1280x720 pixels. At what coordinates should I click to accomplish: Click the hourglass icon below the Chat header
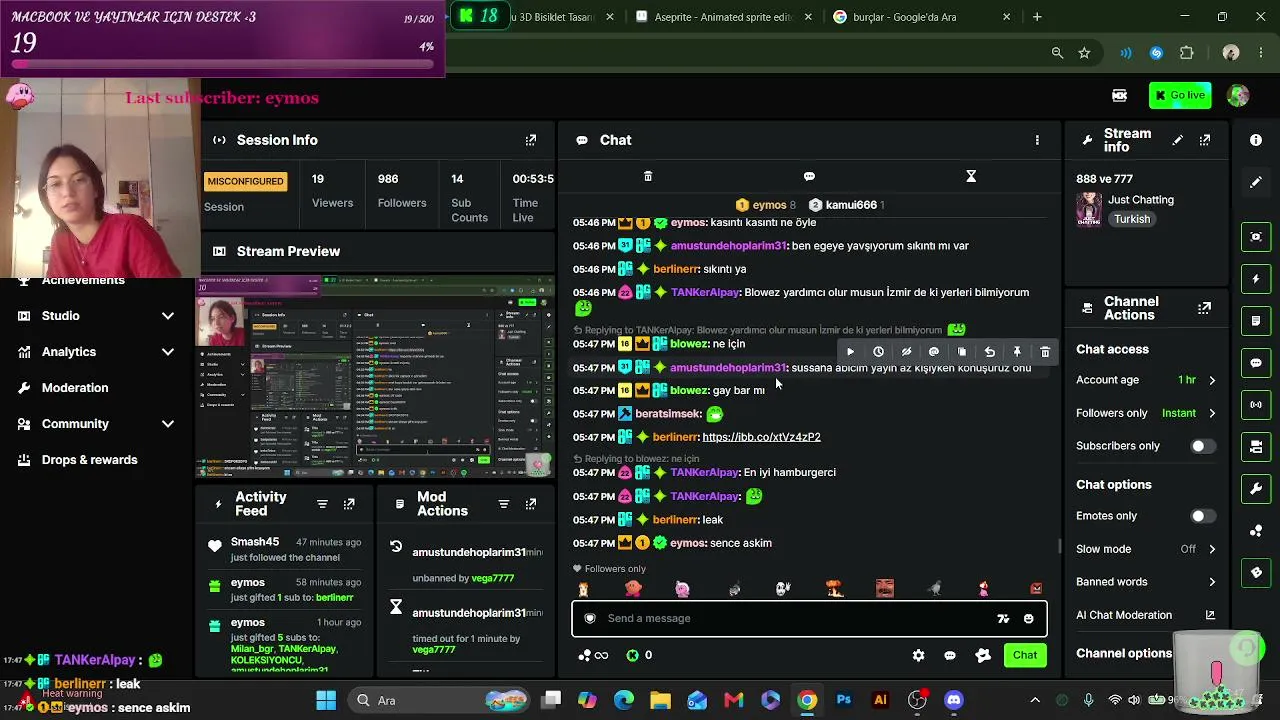coord(970,176)
